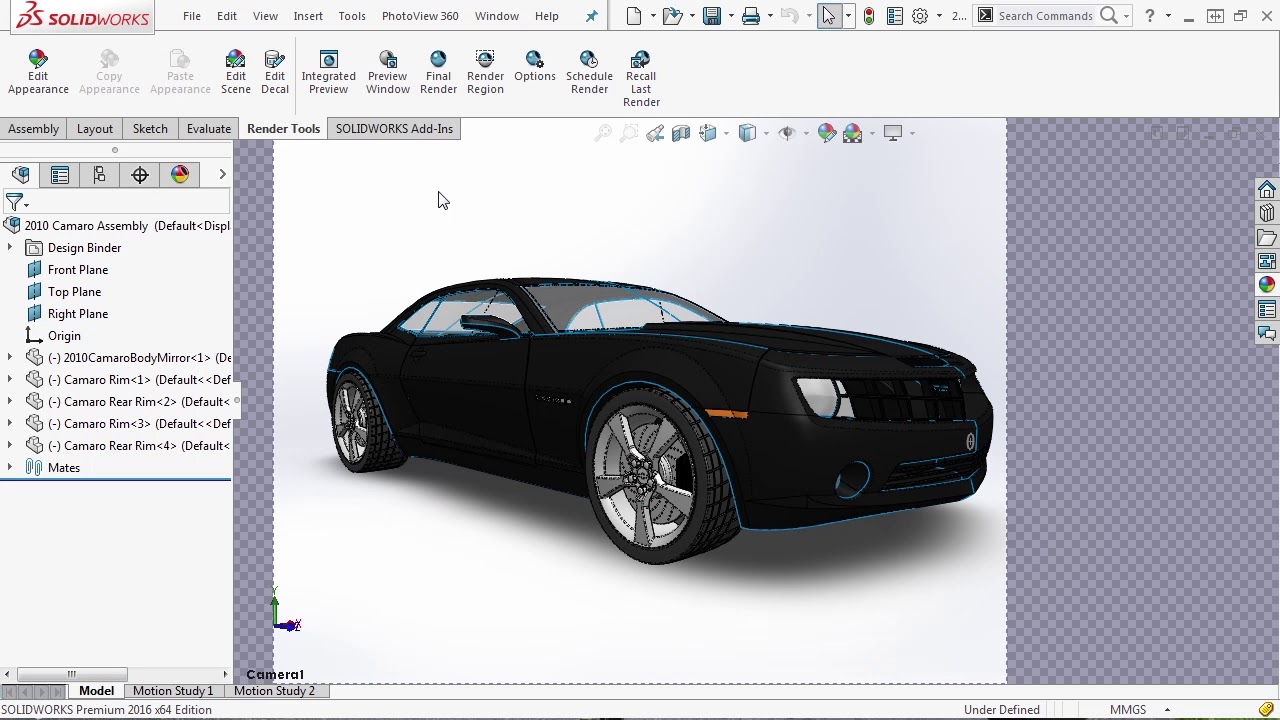1280x720 pixels.
Task: Show more manager tabs with chevron
Action: pyautogui.click(x=222, y=175)
